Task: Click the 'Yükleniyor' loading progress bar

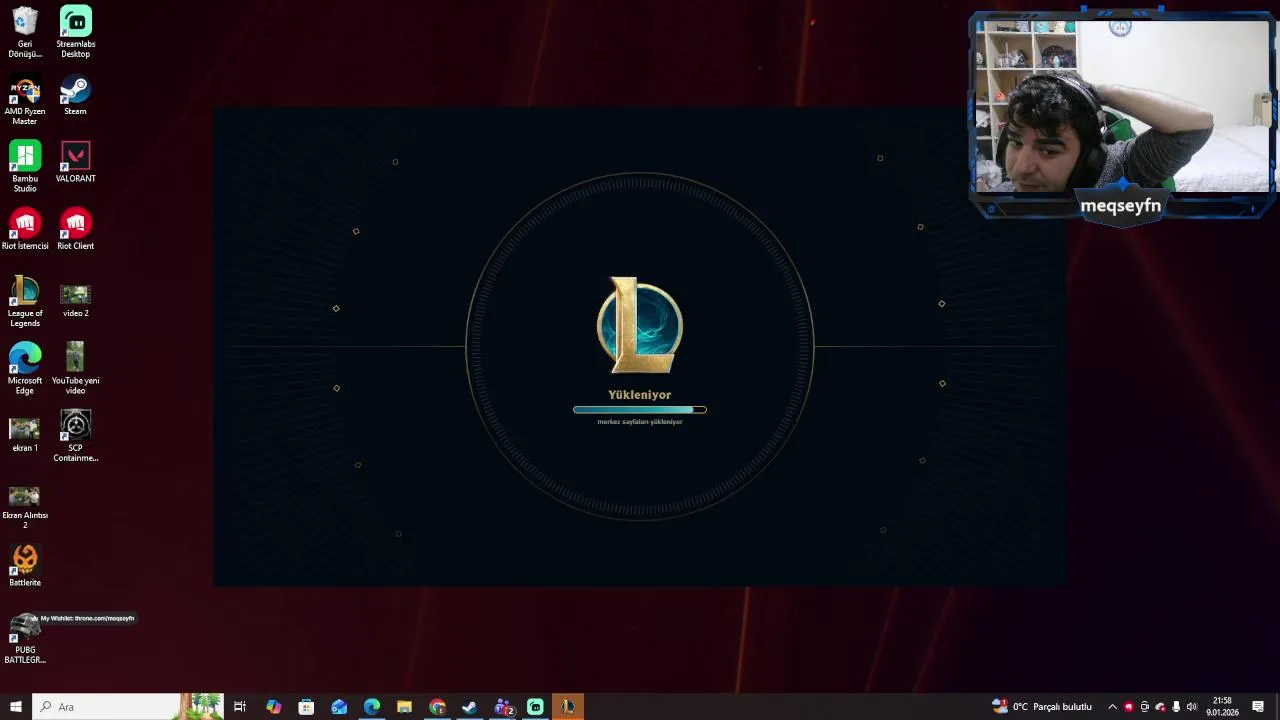Action: click(x=640, y=410)
